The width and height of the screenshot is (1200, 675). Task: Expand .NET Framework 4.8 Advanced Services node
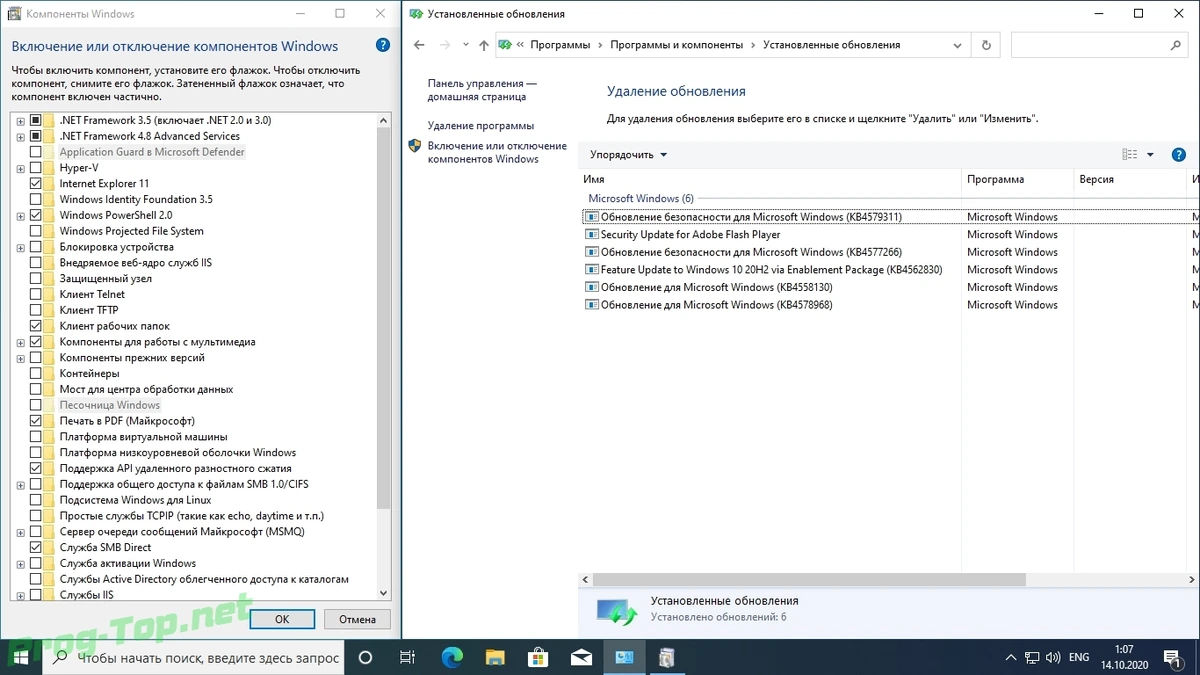coord(20,136)
